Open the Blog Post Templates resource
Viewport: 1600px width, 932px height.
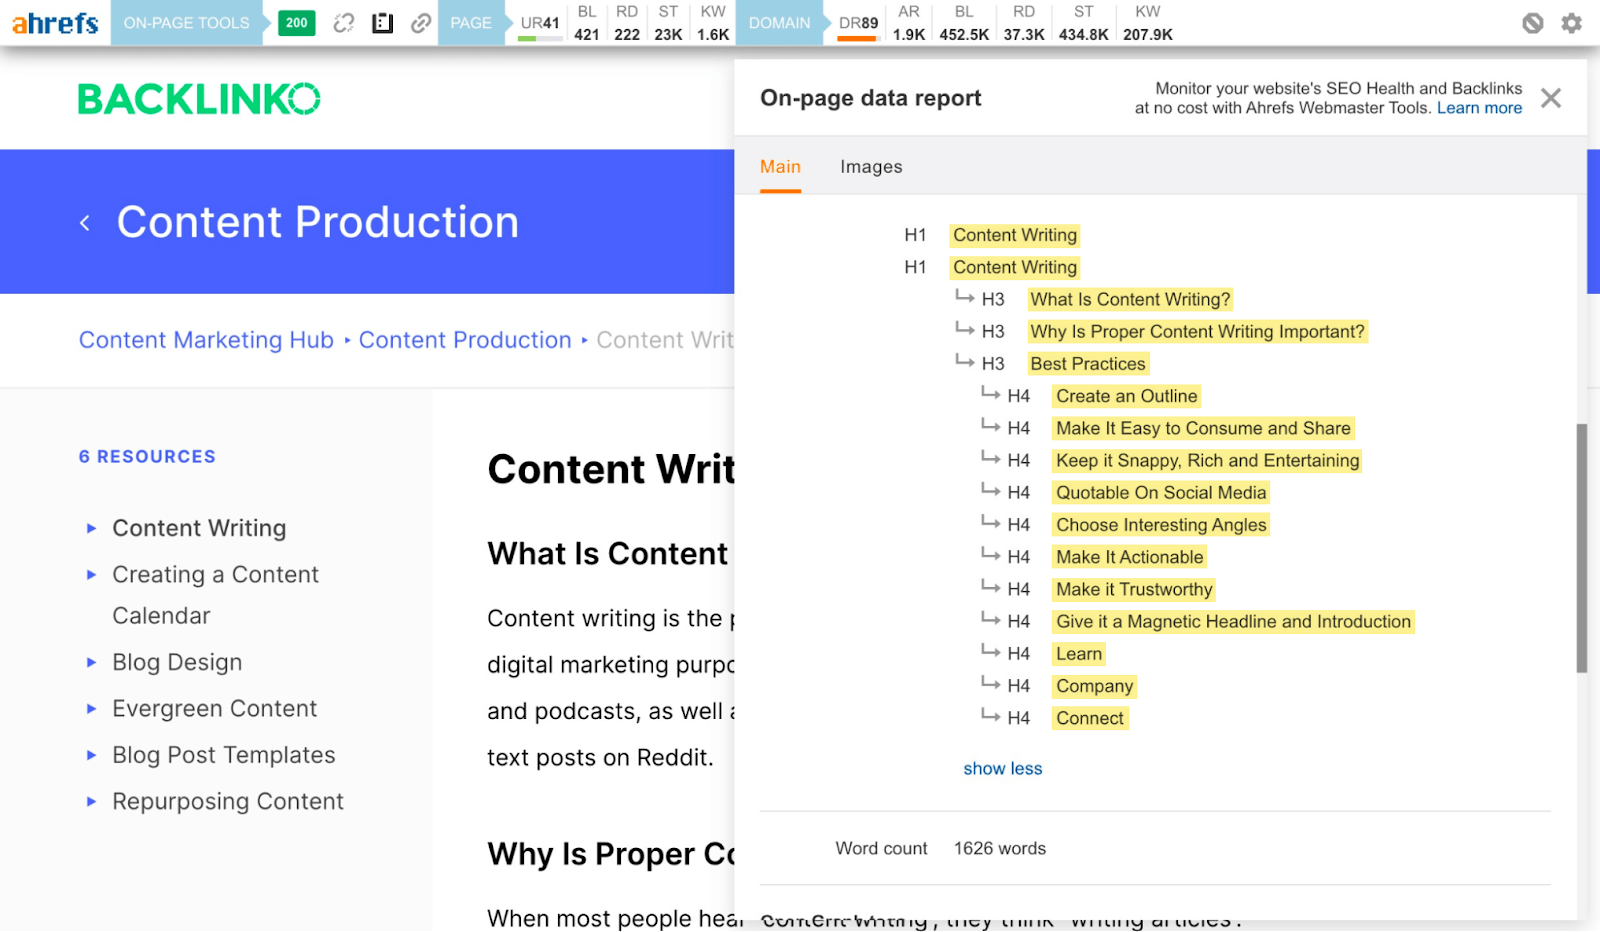(223, 755)
